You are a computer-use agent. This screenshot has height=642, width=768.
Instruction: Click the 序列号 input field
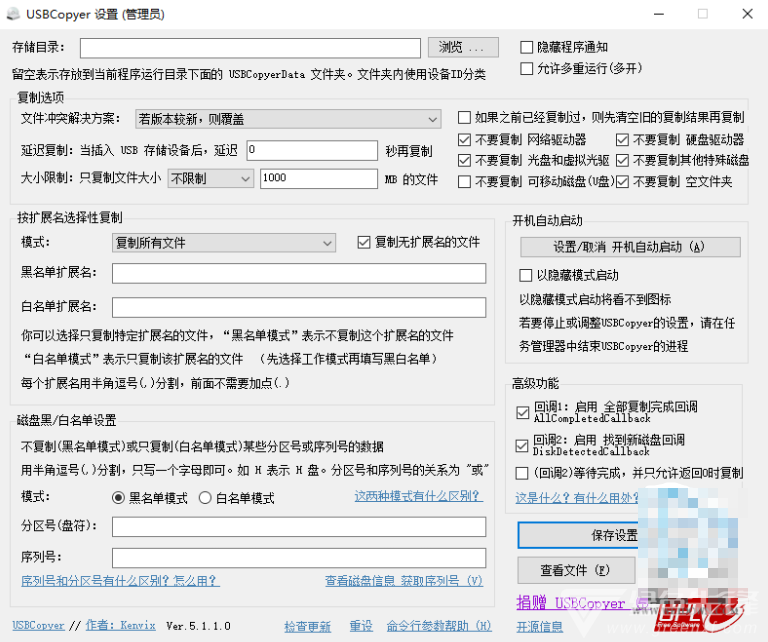tap(299, 558)
